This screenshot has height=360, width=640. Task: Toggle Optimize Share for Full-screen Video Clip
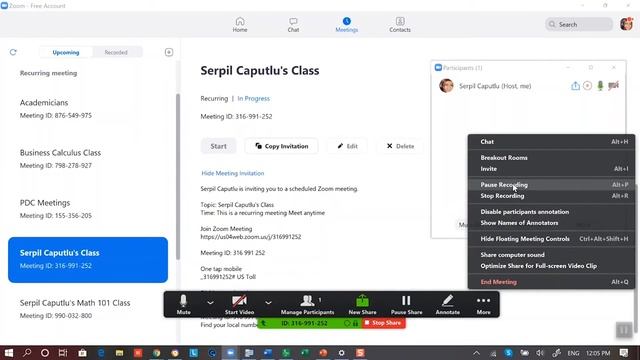551,265
